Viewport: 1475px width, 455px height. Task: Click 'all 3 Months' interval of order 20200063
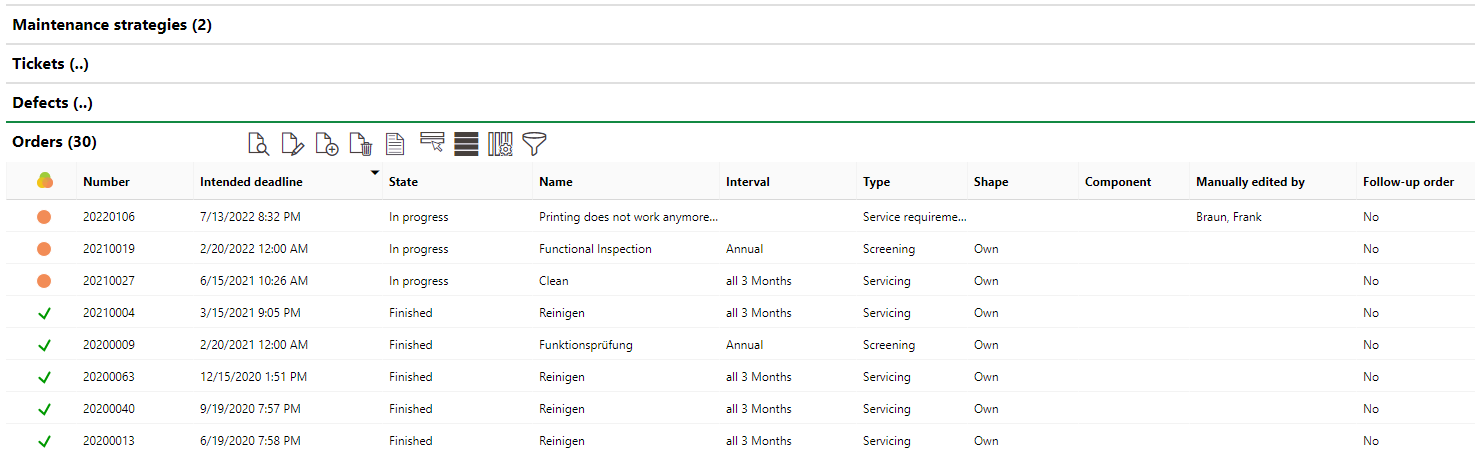click(x=759, y=377)
